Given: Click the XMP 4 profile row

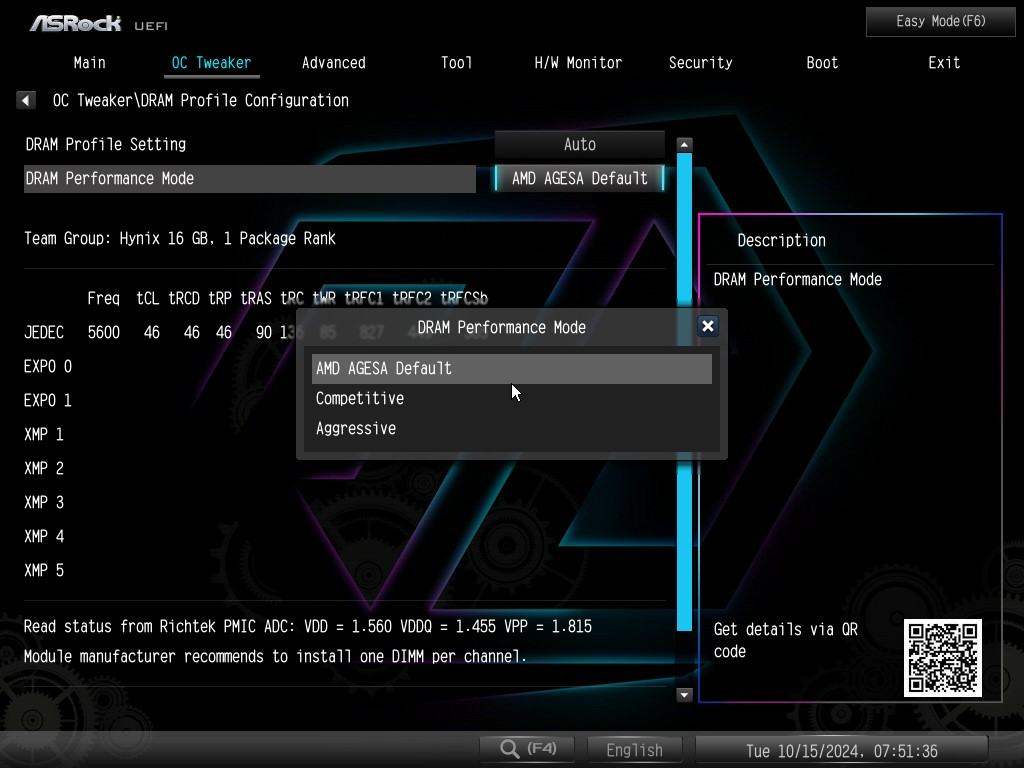Looking at the screenshot, I should (44, 536).
